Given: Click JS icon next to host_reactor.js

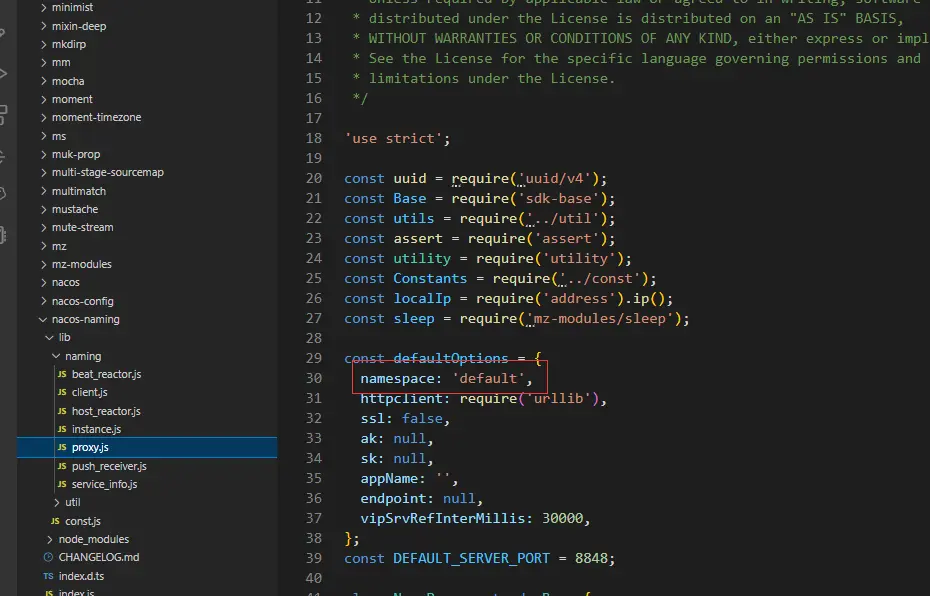Looking at the screenshot, I should [x=62, y=411].
